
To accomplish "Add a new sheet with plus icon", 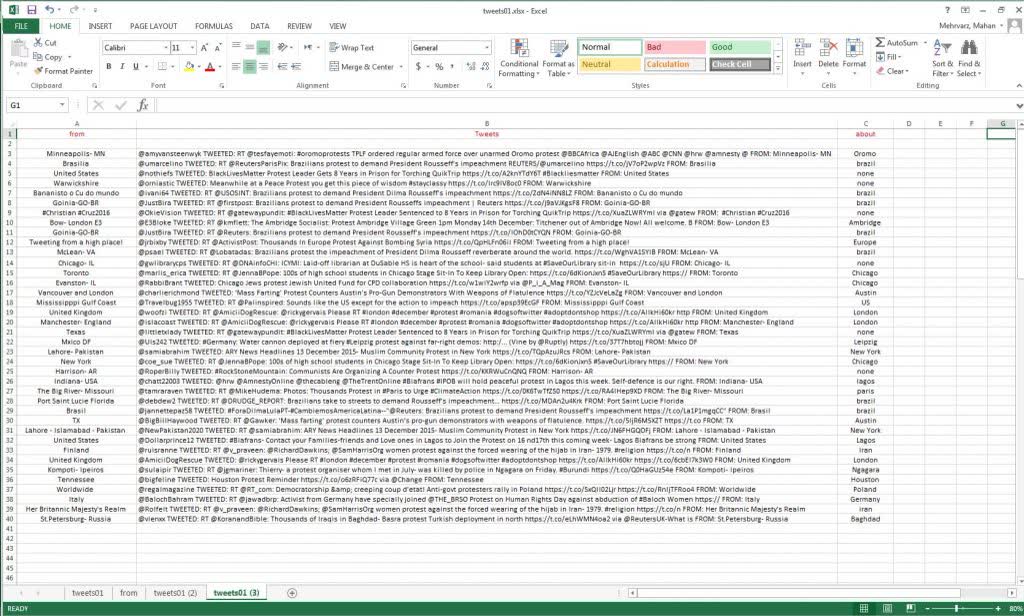I will tap(292, 593).
